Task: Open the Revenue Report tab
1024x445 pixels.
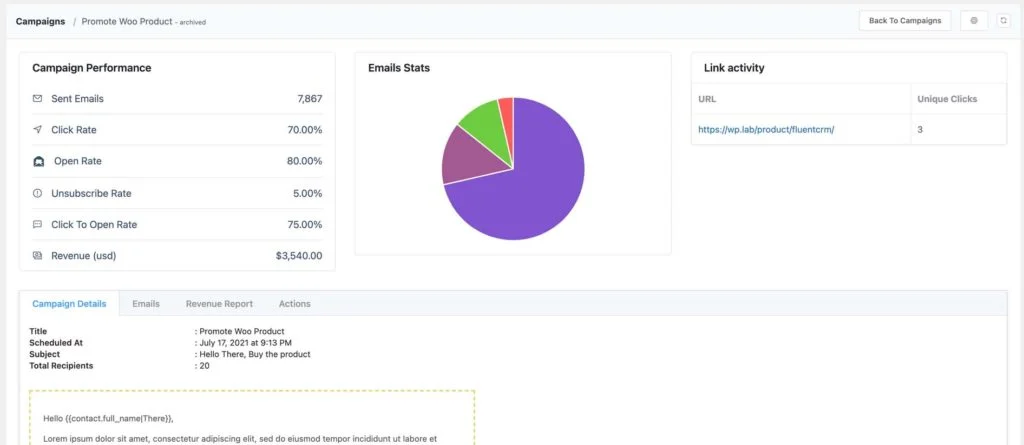Action: (x=219, y=304)
